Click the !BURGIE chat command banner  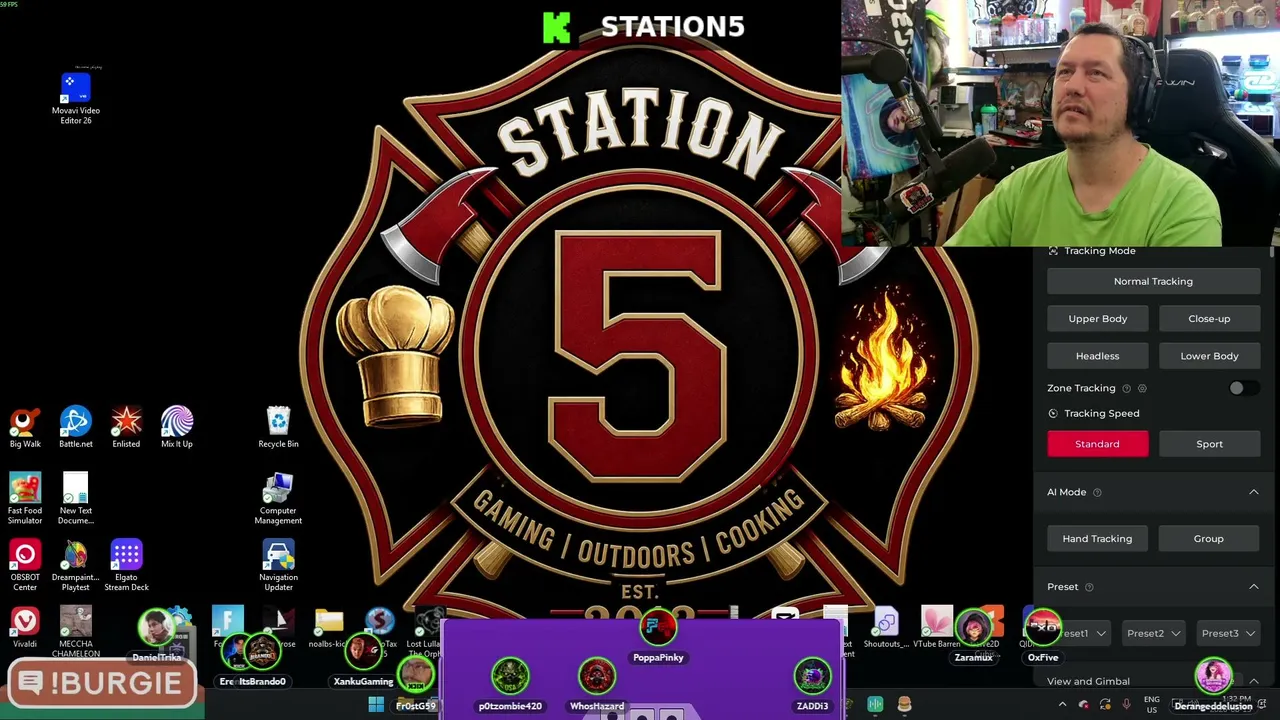(x=102, y=683)
